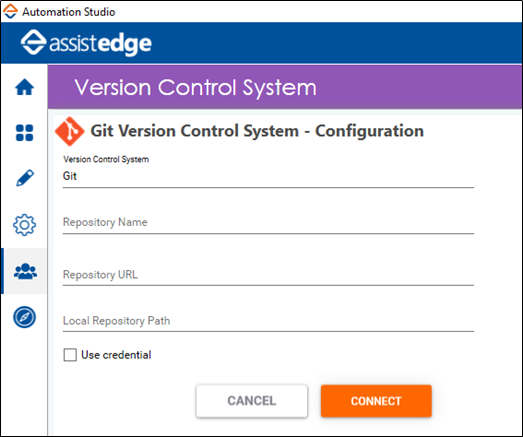Image resolution: width=523 pixels, height=437 pixels.
Task: Focus the Repository Name field
Action: pyautogui.click(x=268, y=222)
